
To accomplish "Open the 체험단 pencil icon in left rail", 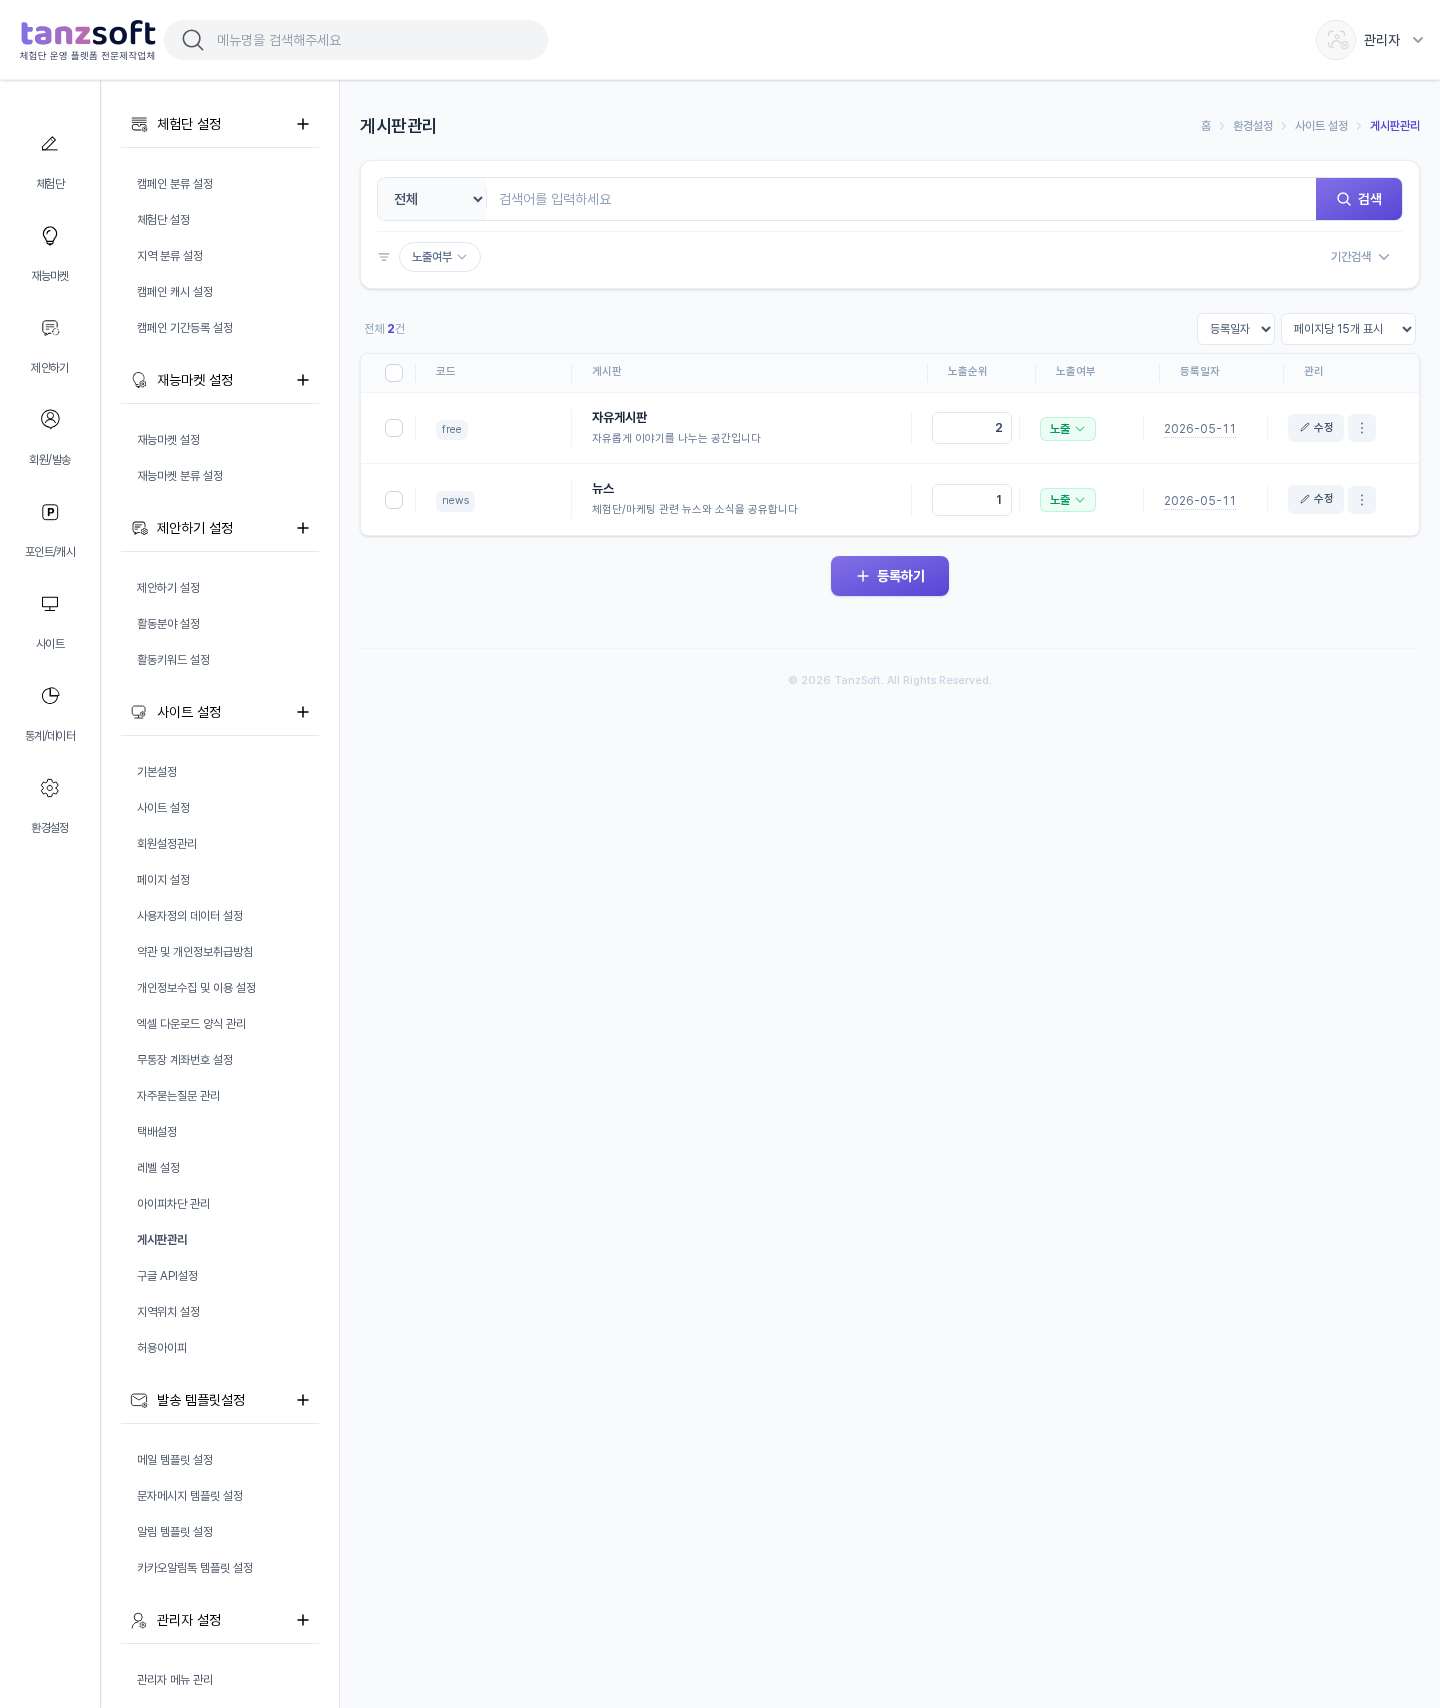I will (50, 144).
